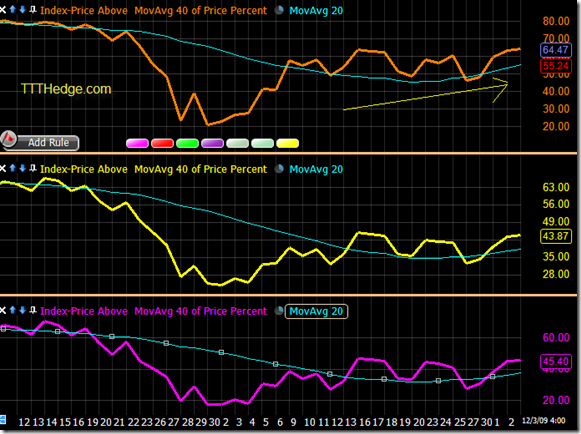The height and width of the screenshot is (434, 581).
Task: Click the red 55.24 value label
Action: (x=556, y=66)
